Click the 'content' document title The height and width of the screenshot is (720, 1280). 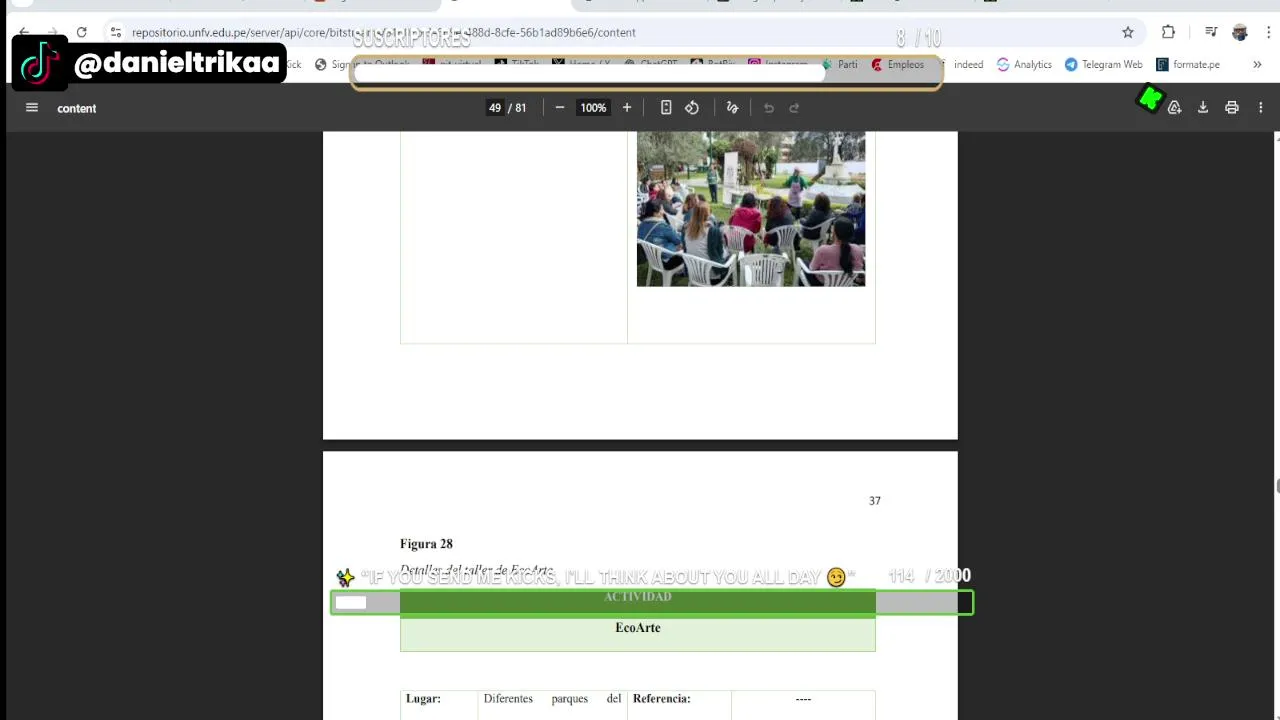pos(77,108)
